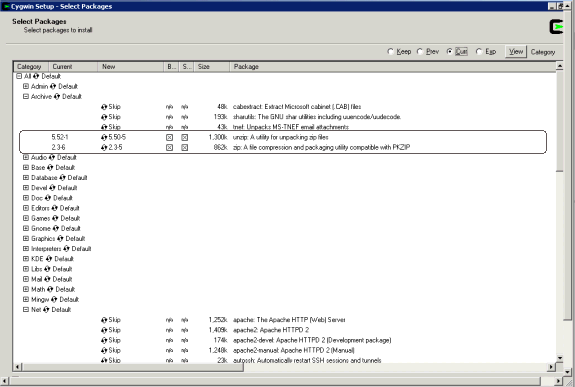This screenshot has height=387, width=575.
Task: Toggle source checkbox for zip package
Action: 184,147
